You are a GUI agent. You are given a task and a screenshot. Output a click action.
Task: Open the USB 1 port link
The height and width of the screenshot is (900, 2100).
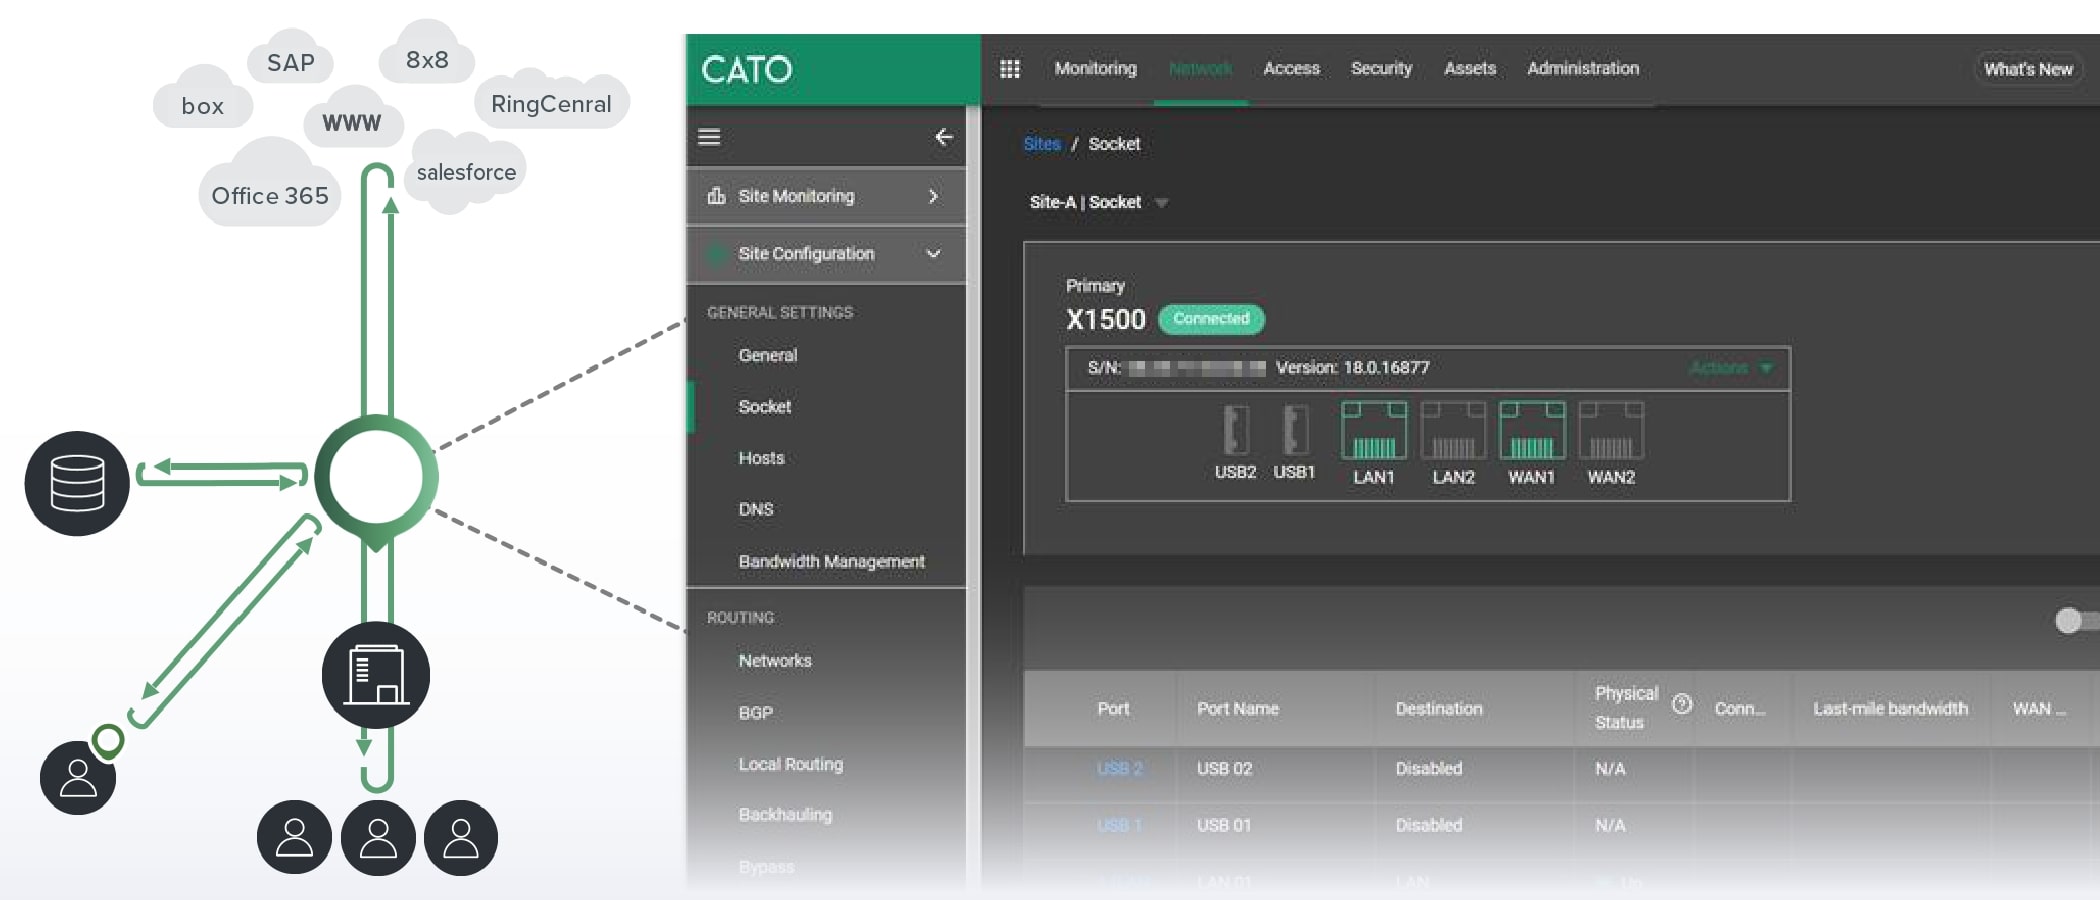1119,825
